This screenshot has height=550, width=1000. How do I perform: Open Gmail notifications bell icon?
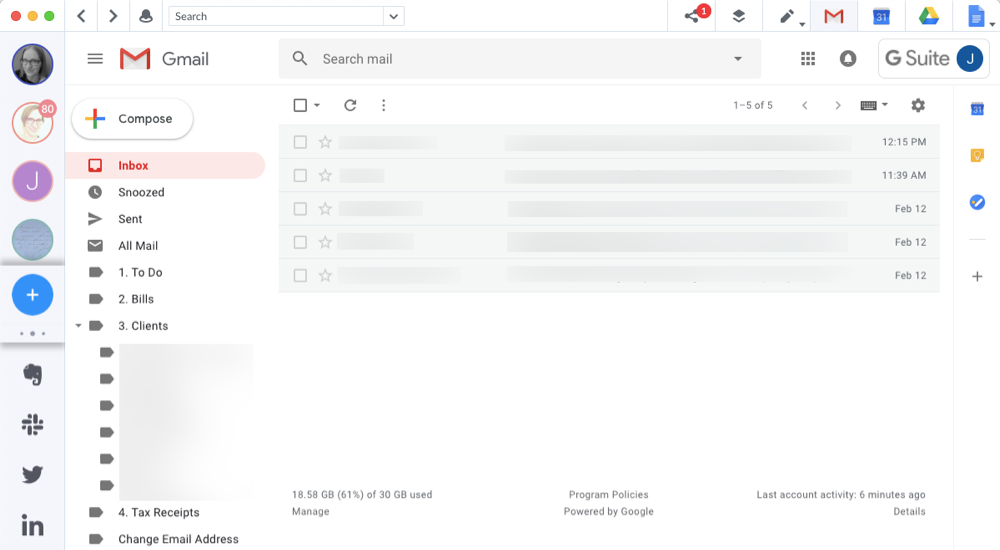(x=848, y=59)
